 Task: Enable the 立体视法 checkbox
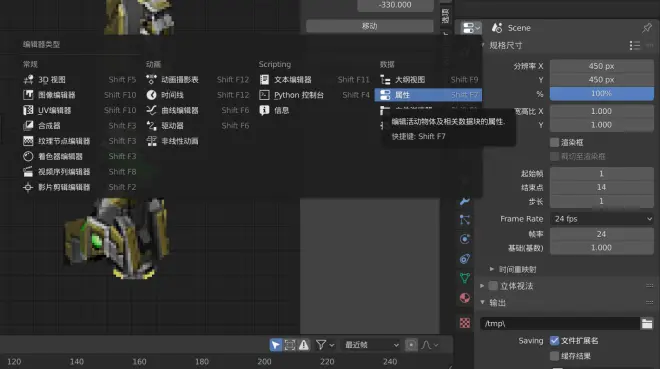(493, 286)
